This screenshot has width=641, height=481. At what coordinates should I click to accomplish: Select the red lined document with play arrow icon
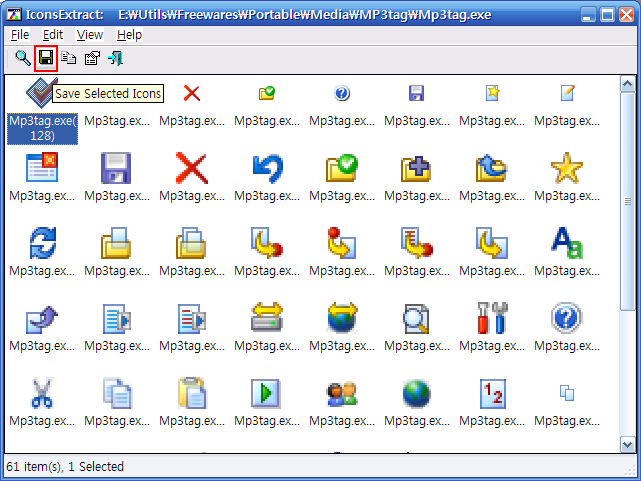192,318
